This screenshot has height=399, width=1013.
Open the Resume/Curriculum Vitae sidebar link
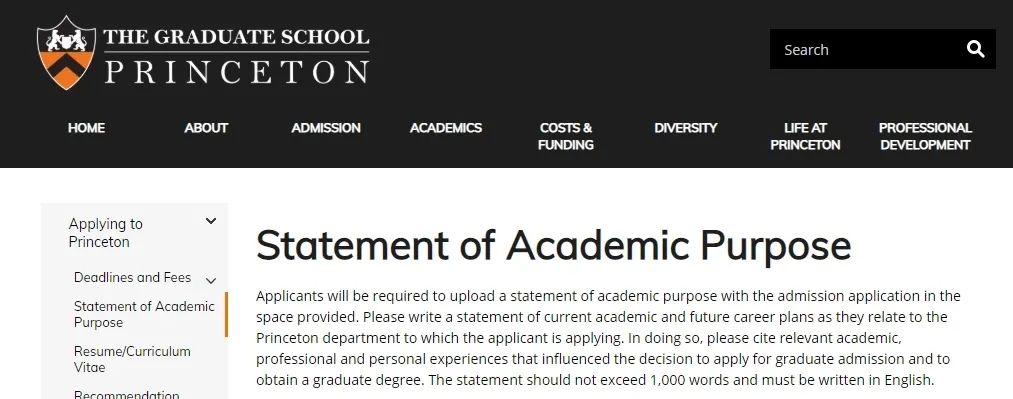(132, 360)
